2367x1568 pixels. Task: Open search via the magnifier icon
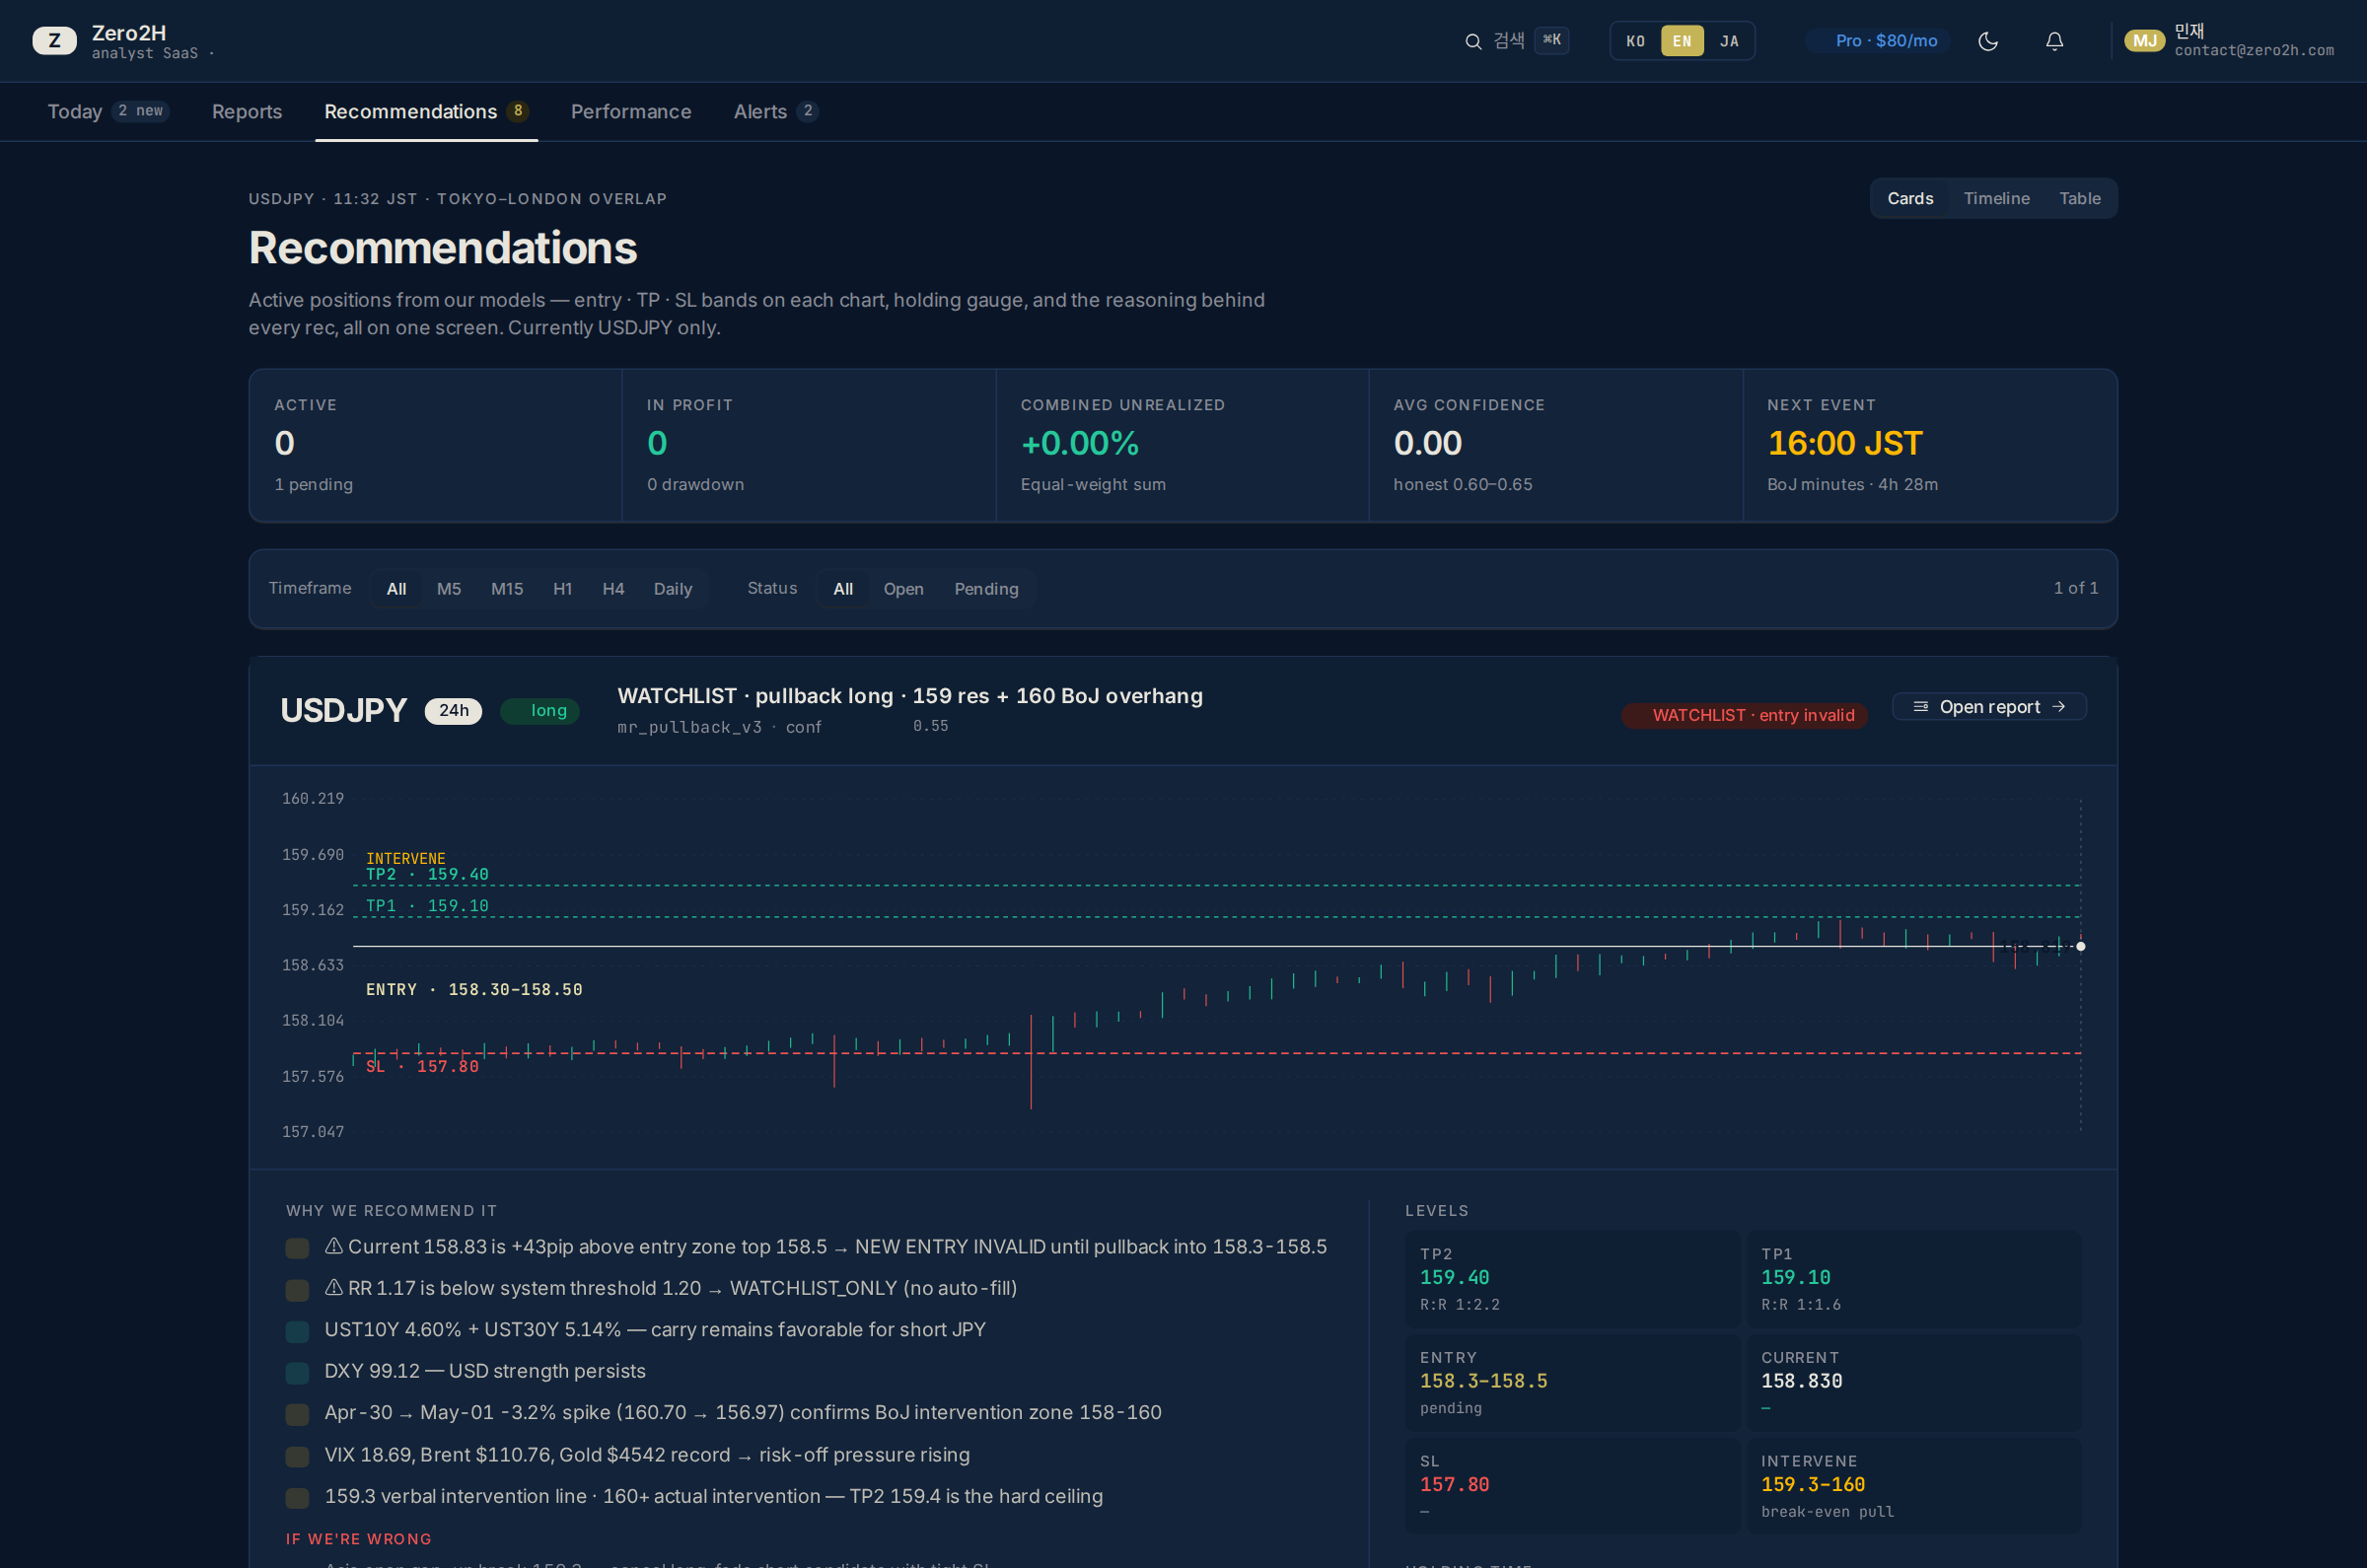coord(1473,41)
